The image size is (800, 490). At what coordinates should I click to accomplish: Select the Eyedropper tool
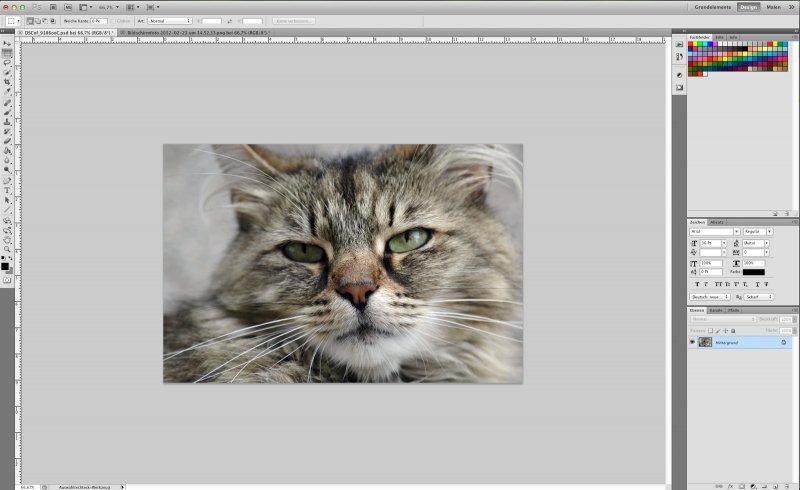[7, 91]
